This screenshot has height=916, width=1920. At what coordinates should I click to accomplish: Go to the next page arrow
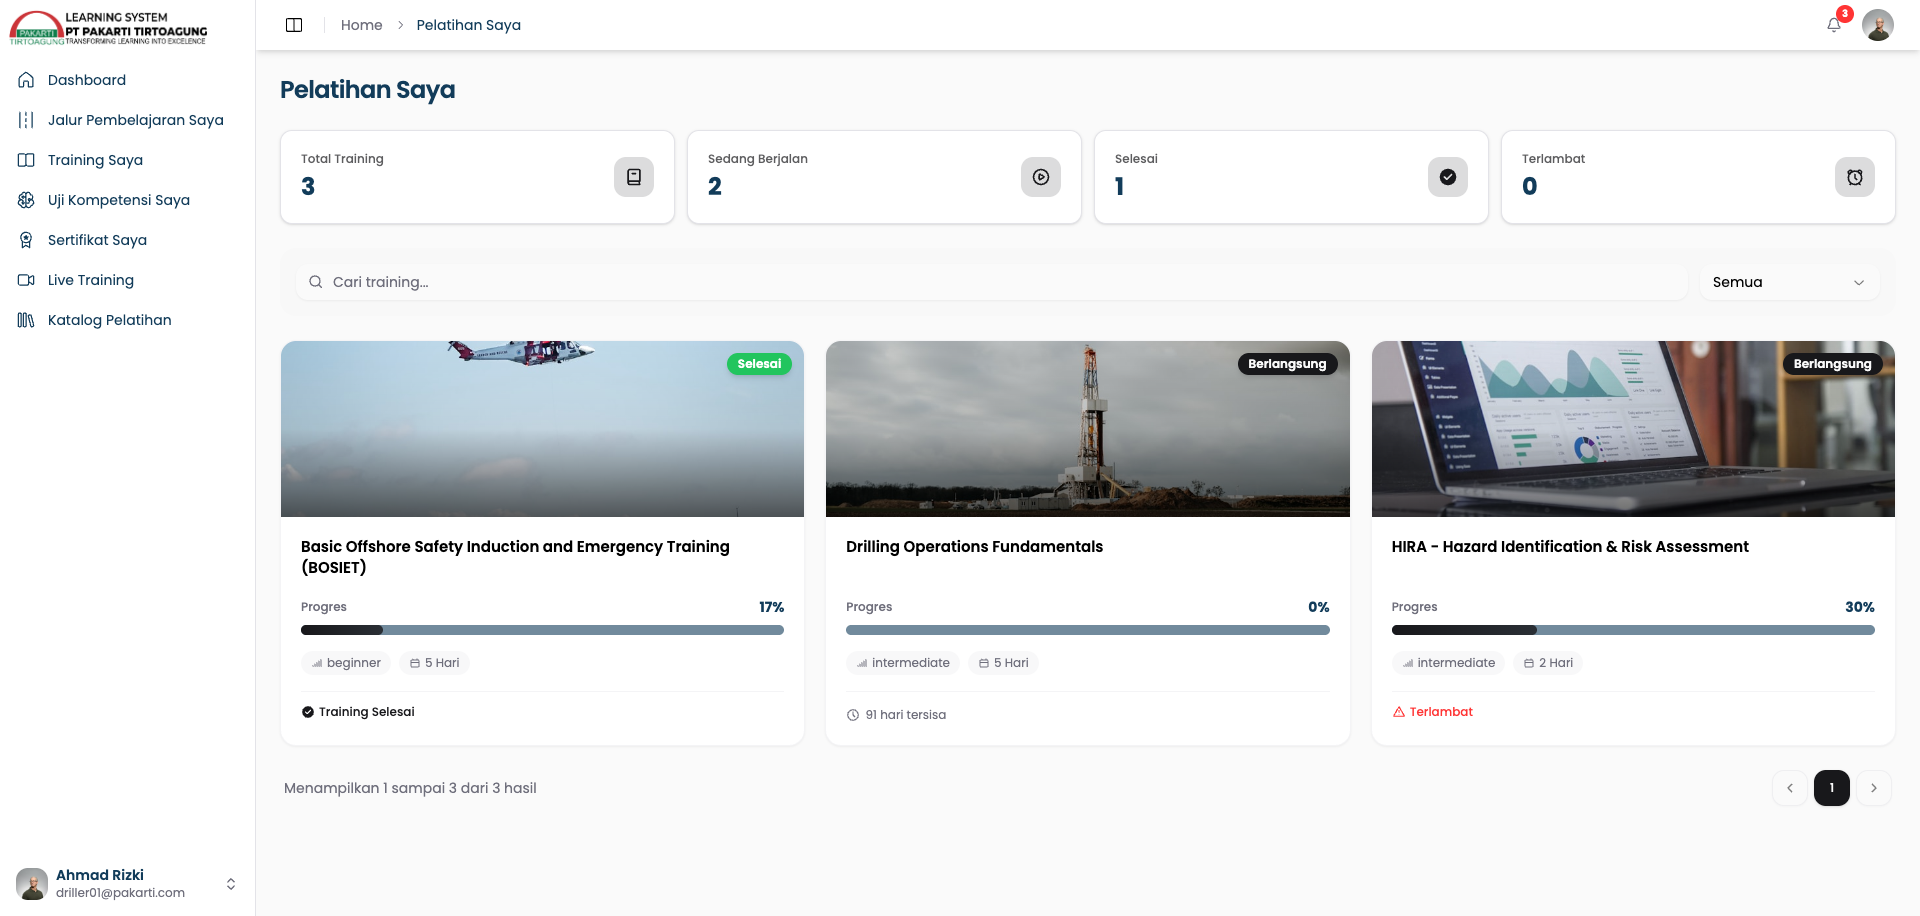point(1873,788)
